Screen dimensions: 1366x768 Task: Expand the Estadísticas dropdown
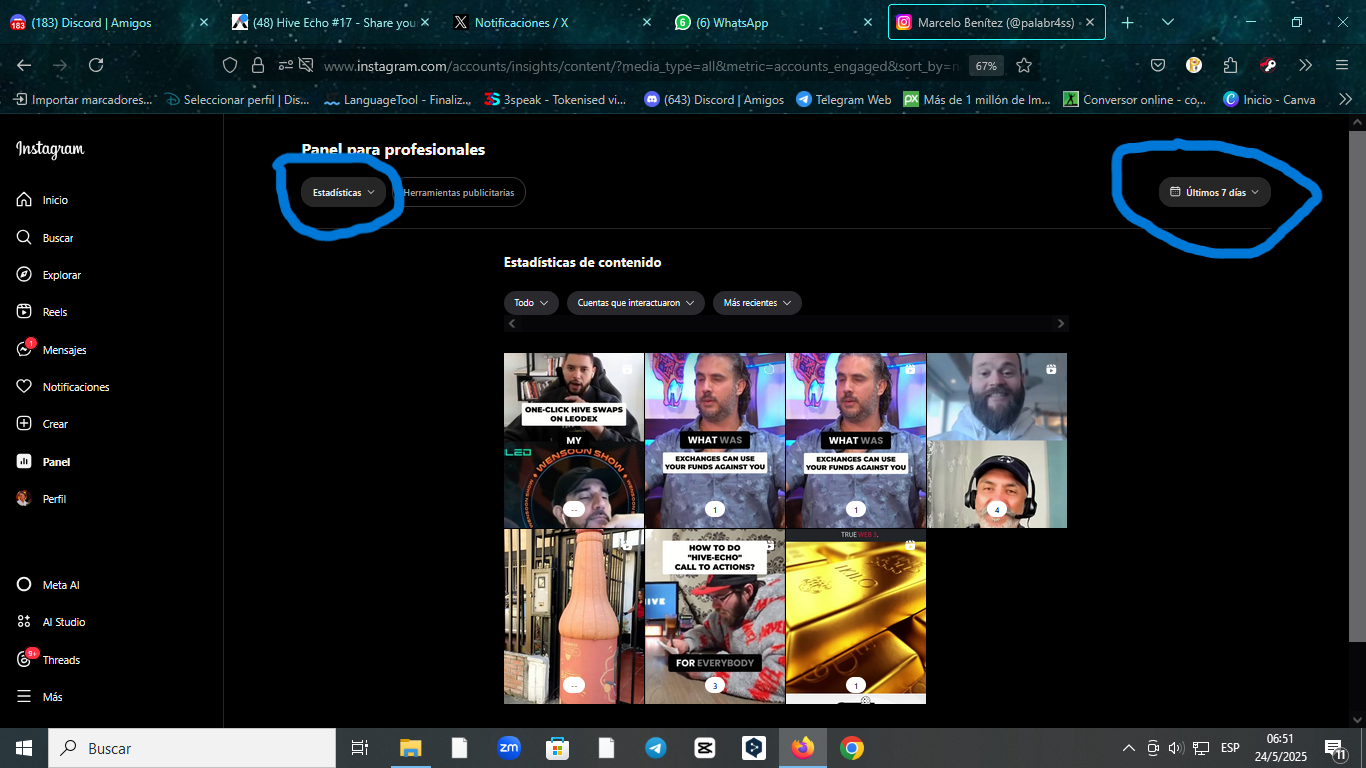[x=343, y=192]
